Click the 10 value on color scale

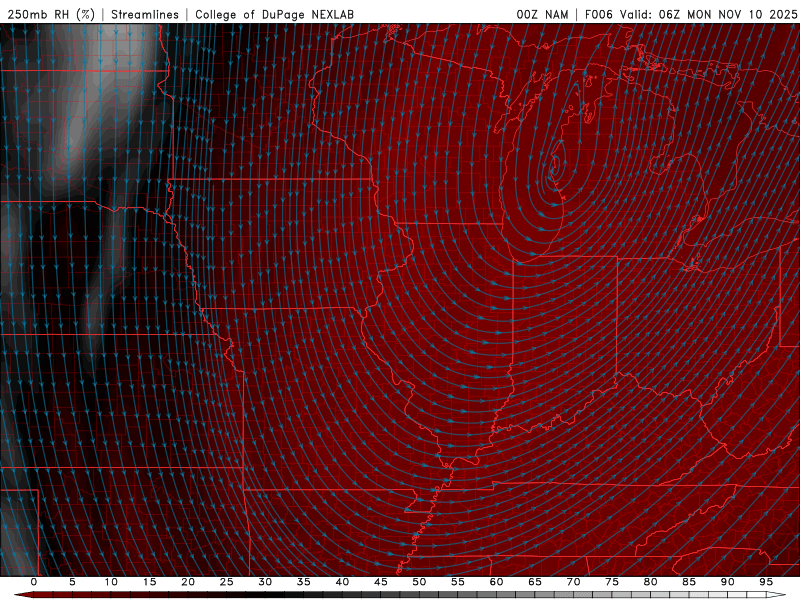coord(111,582)
